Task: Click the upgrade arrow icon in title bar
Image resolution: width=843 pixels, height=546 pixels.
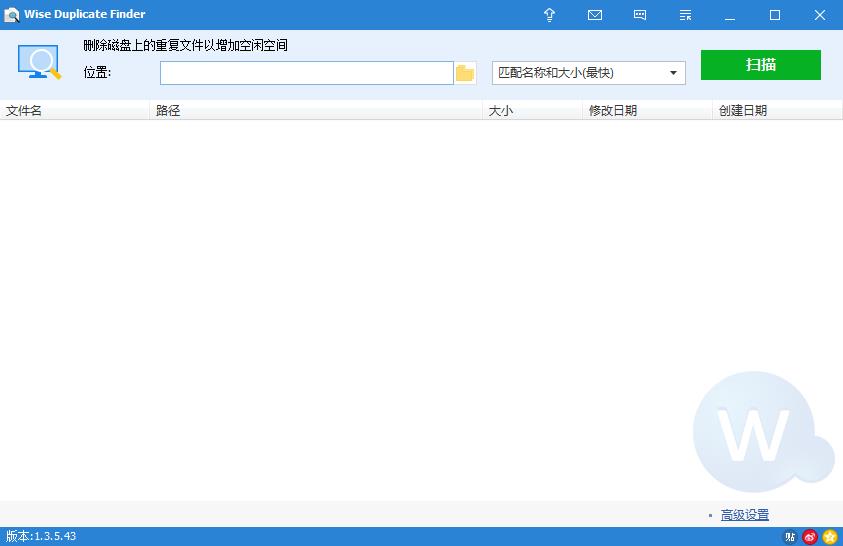Action: click(x=549, y=15)
